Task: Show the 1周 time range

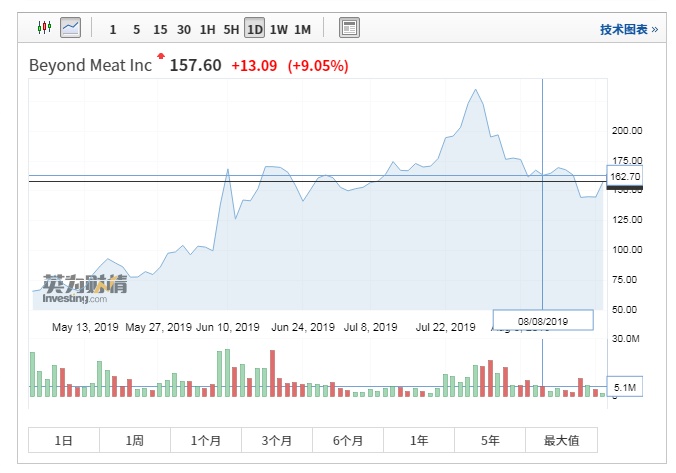Action: [x=134, y=440]
